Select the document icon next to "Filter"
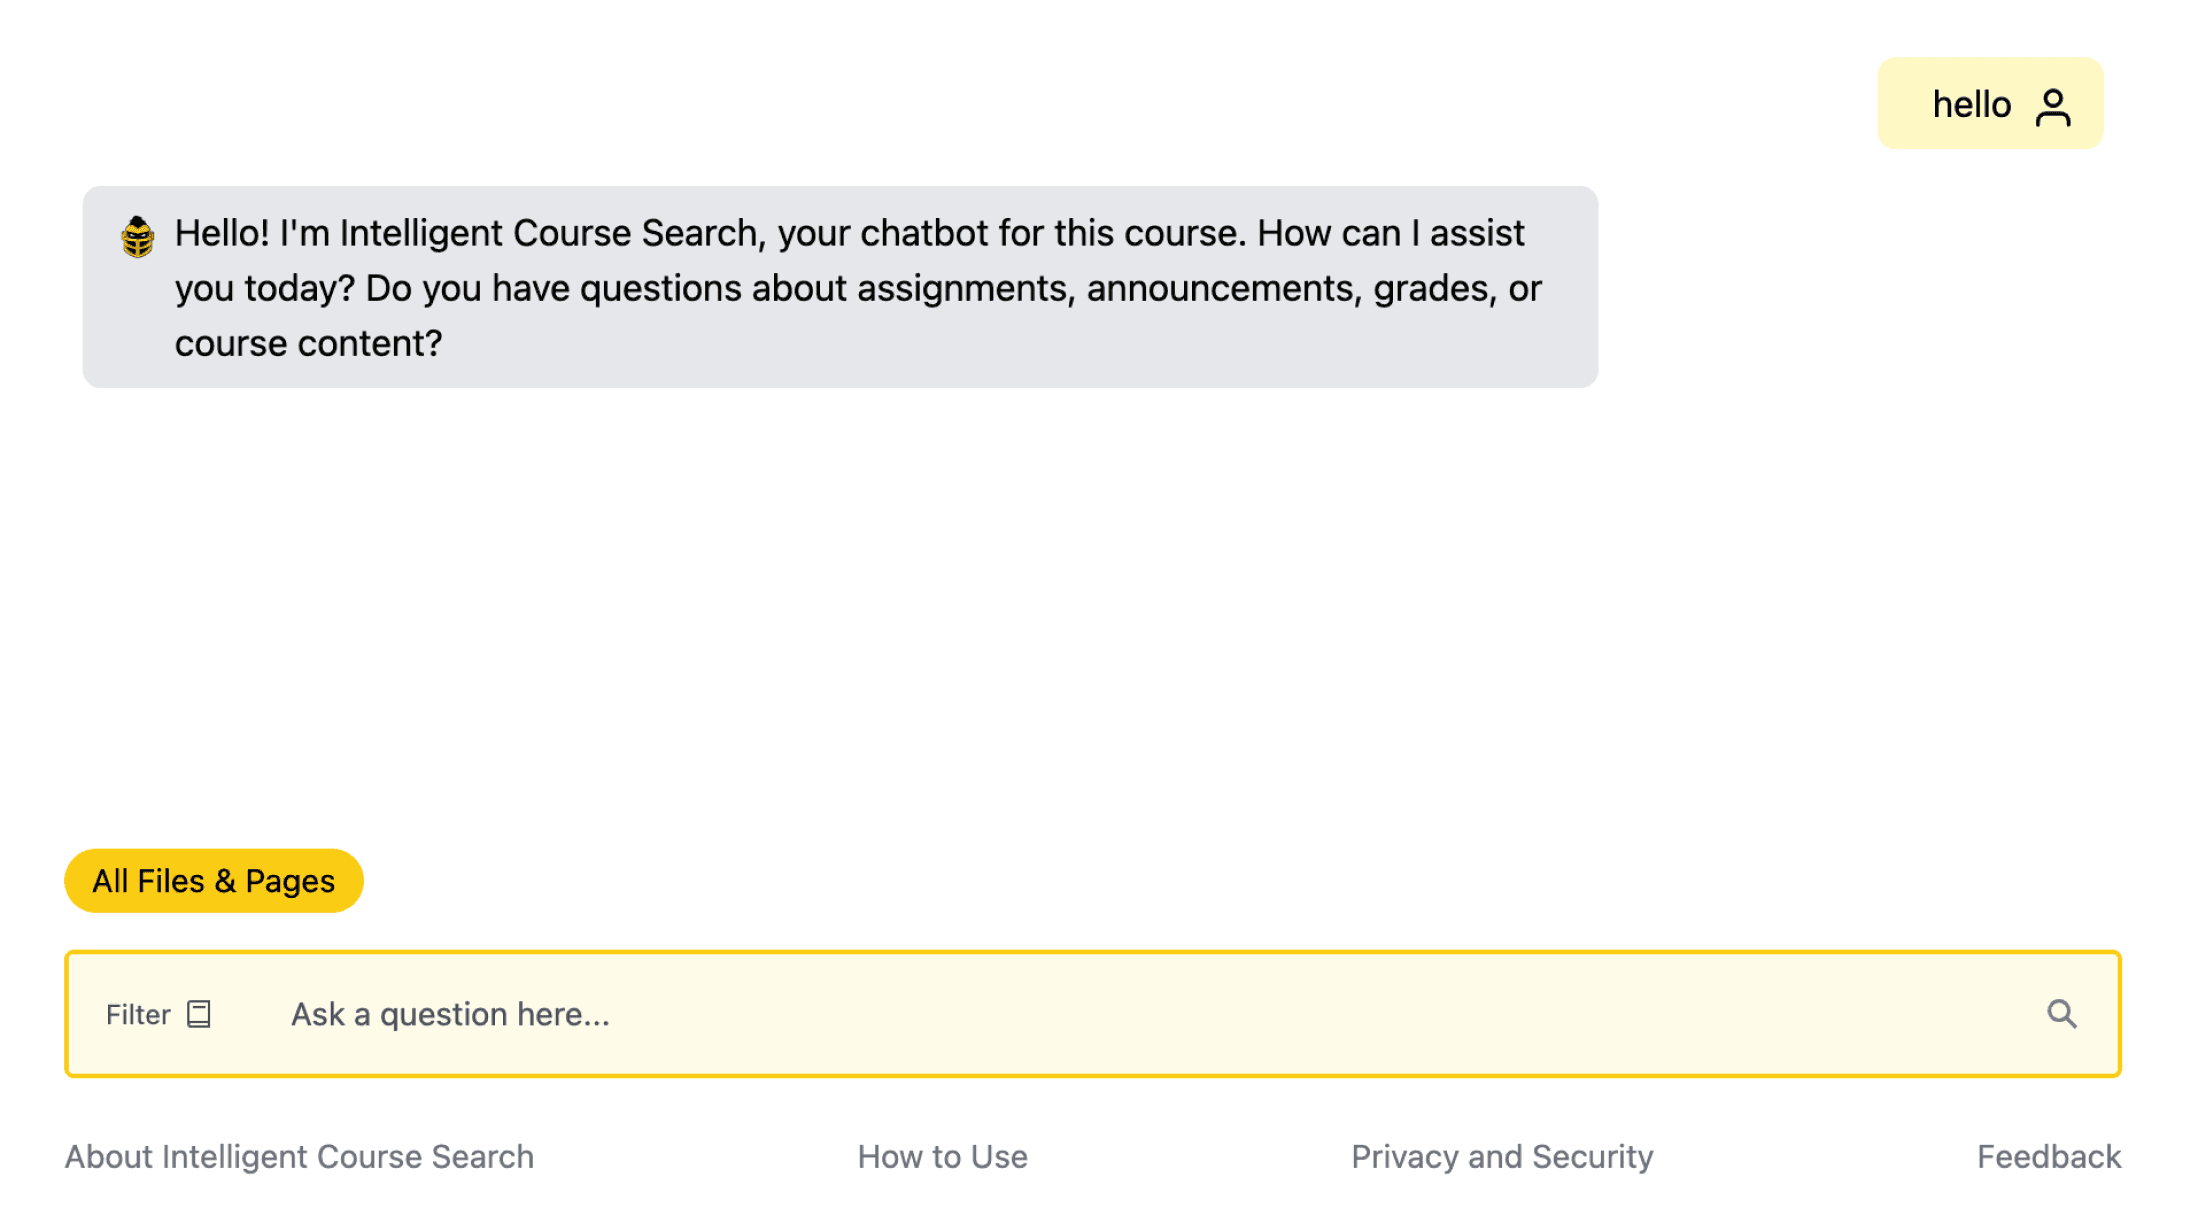Screen dimensions: 2198x1232 tap(199, 1013)
